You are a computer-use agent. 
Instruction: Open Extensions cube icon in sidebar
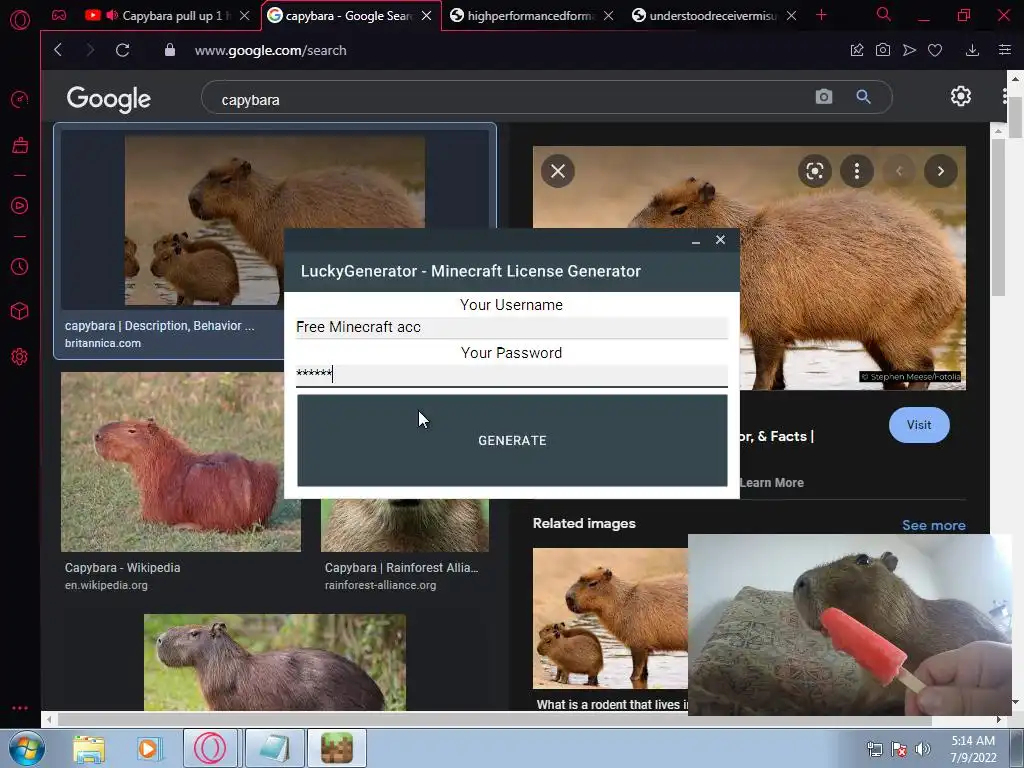(20, 312)
